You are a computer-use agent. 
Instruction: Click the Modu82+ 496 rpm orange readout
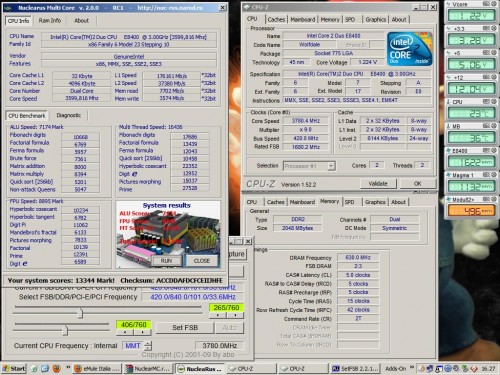[x=472, y=211]
